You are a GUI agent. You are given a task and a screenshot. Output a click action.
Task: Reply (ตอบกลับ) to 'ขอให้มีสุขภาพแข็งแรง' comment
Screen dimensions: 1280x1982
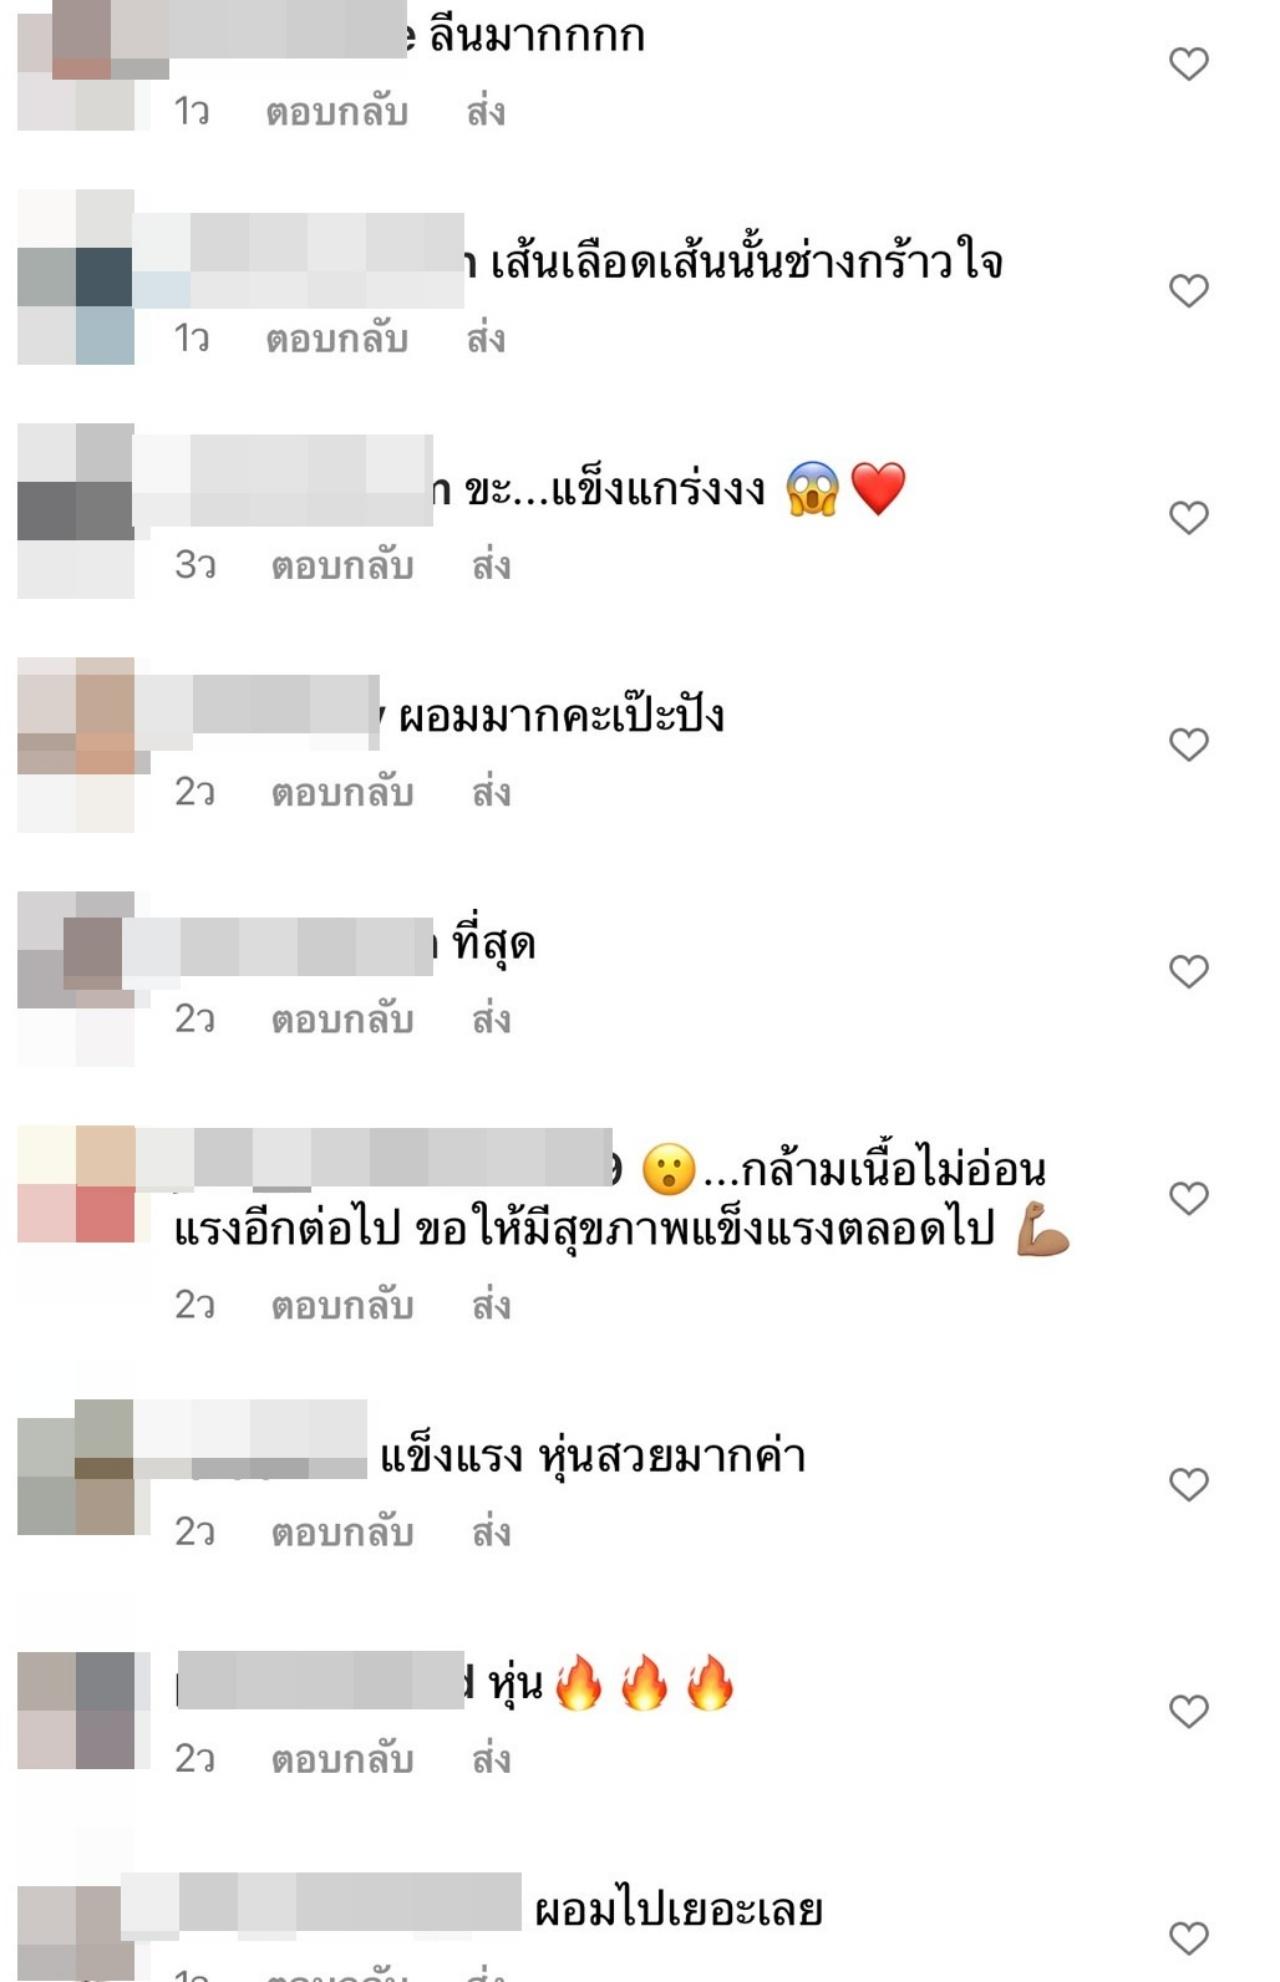tap(342, 1306)
